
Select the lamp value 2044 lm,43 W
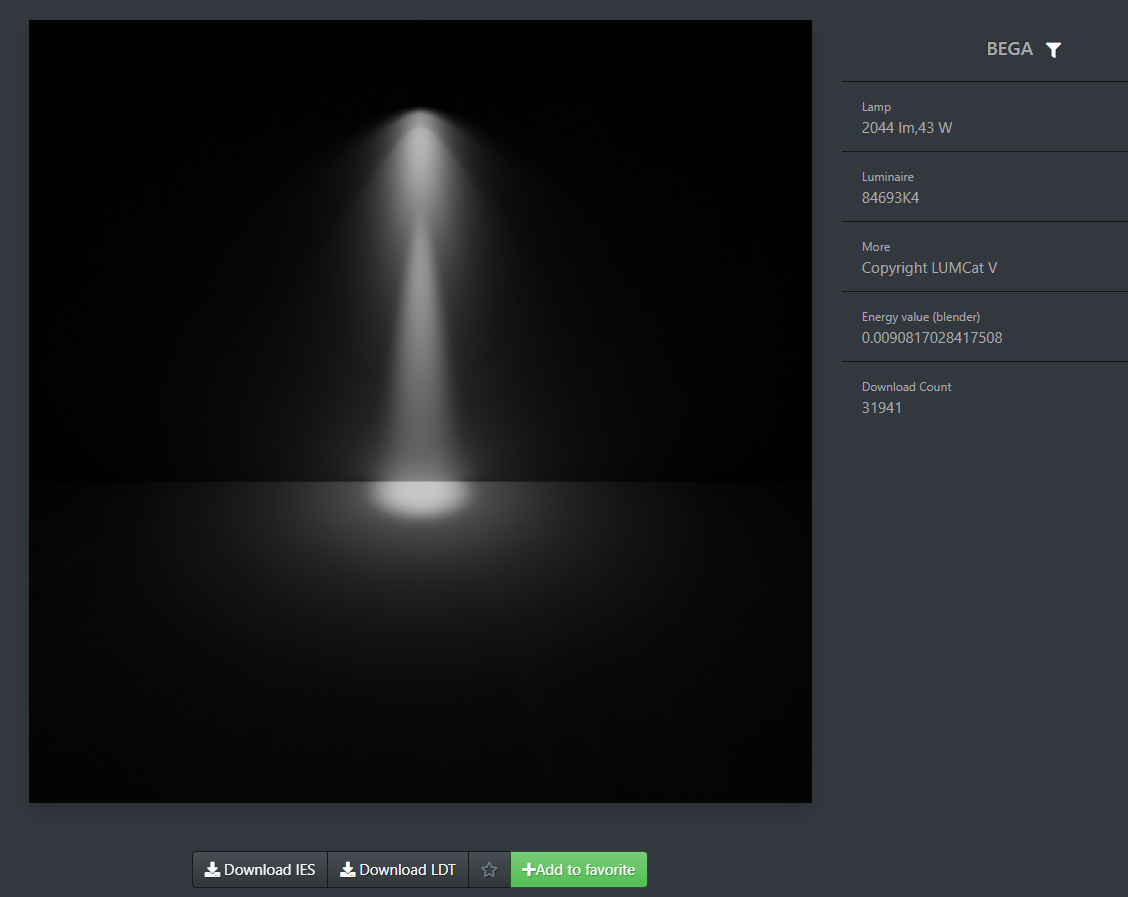pyautogui.click(x=906, y=128)
